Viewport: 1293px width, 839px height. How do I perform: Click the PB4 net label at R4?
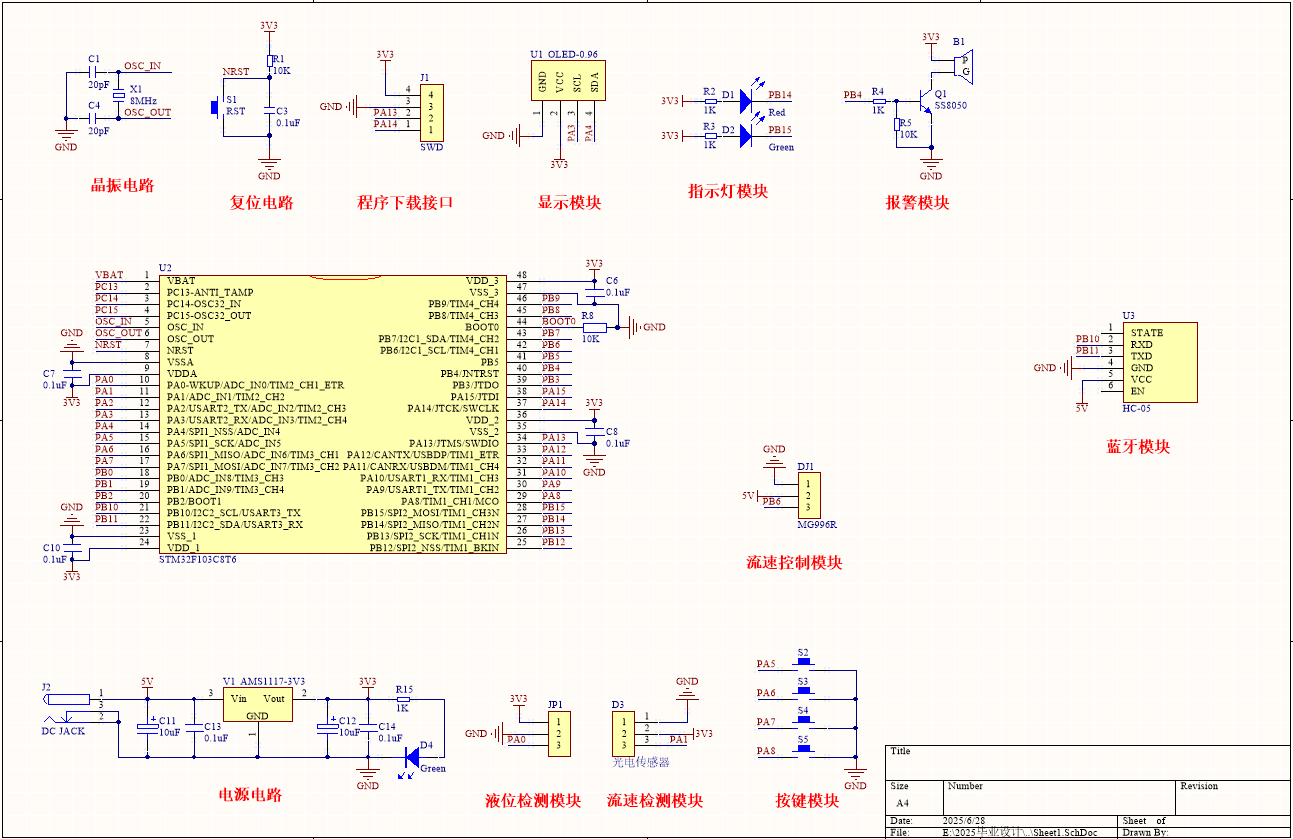click(853, 96)
